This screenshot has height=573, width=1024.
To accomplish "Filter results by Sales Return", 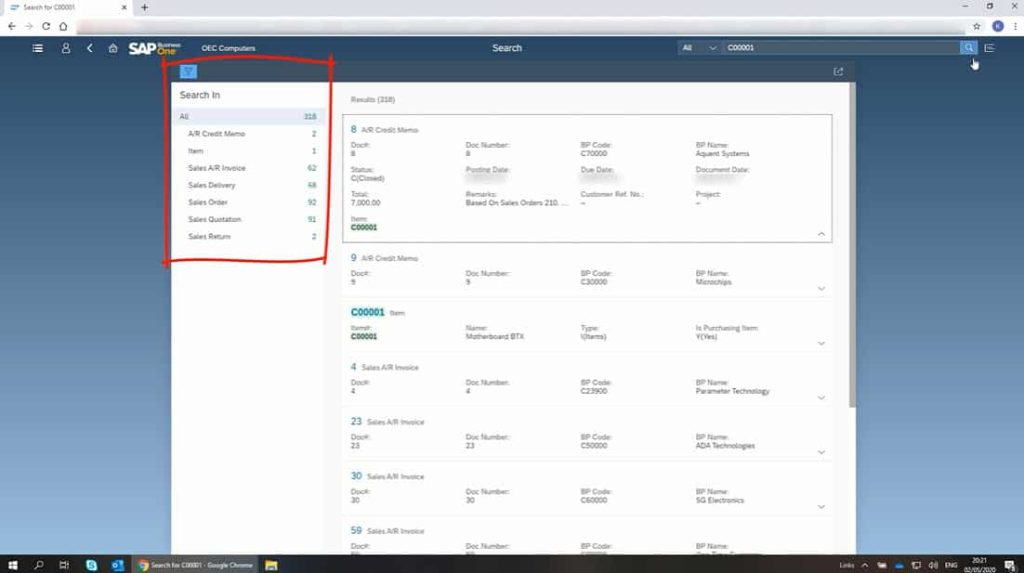I will (x=248, y=237).
